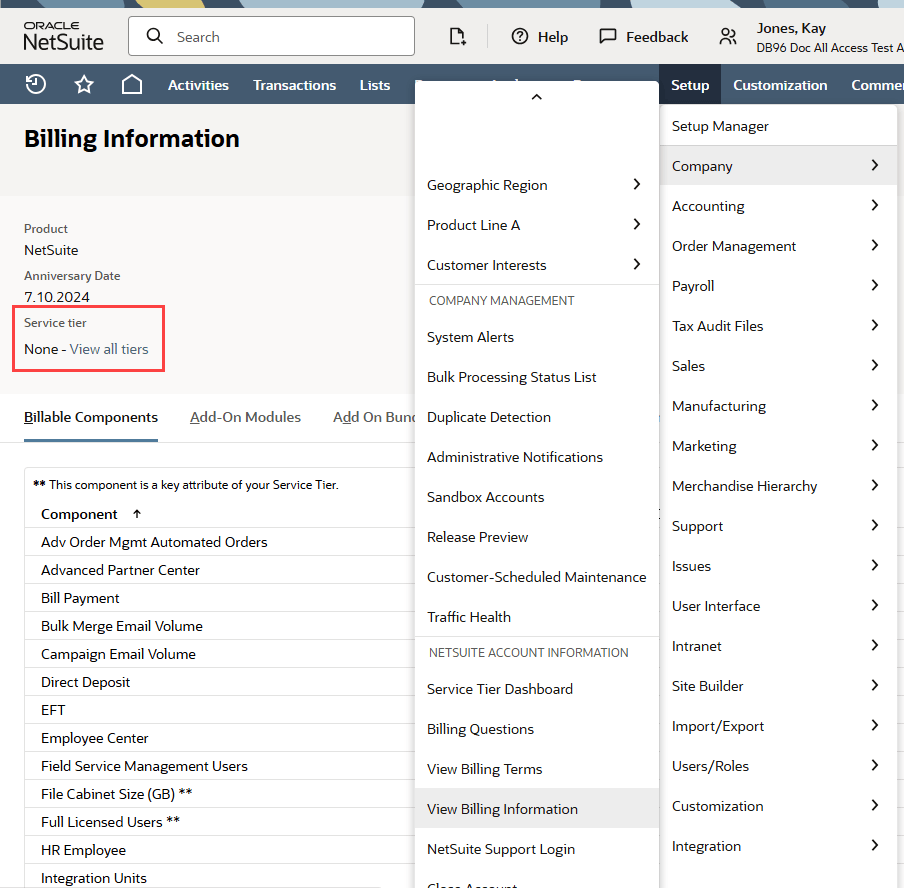
Task: Open the Recent Records history icon
Action: [x=36, y=85]
